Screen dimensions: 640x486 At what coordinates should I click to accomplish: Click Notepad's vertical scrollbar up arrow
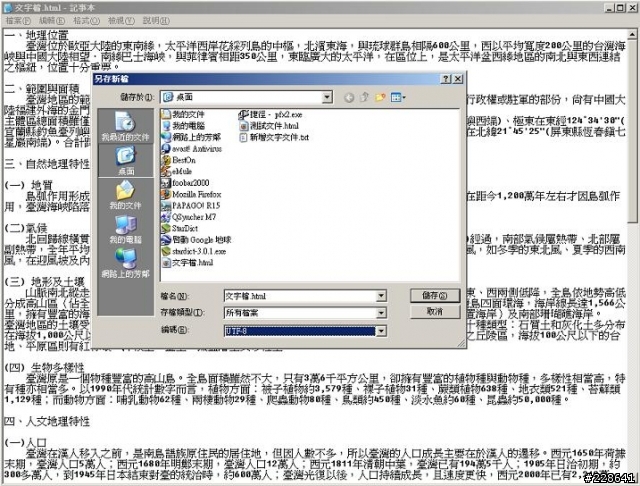(x=632, y=36)
